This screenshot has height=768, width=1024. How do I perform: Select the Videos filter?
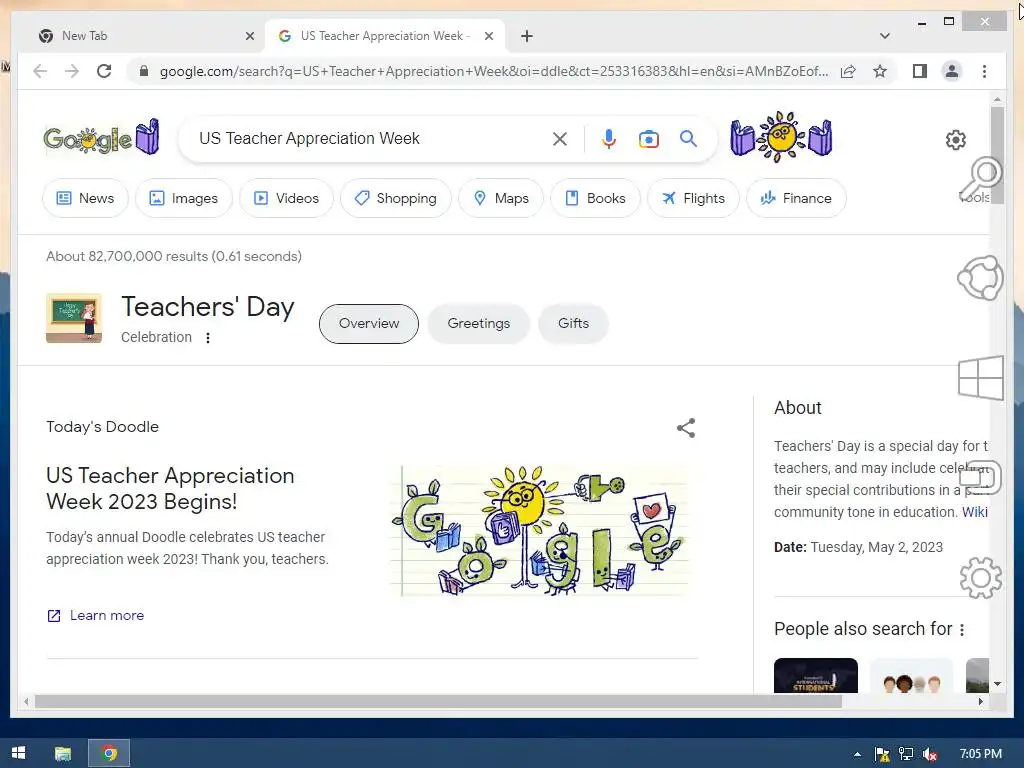[286, 198]
